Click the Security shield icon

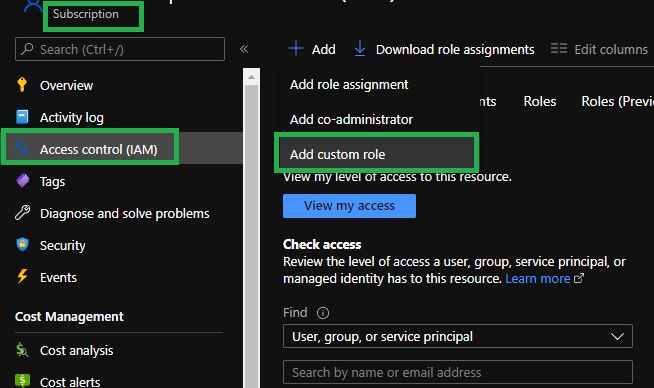pos(22,244)
